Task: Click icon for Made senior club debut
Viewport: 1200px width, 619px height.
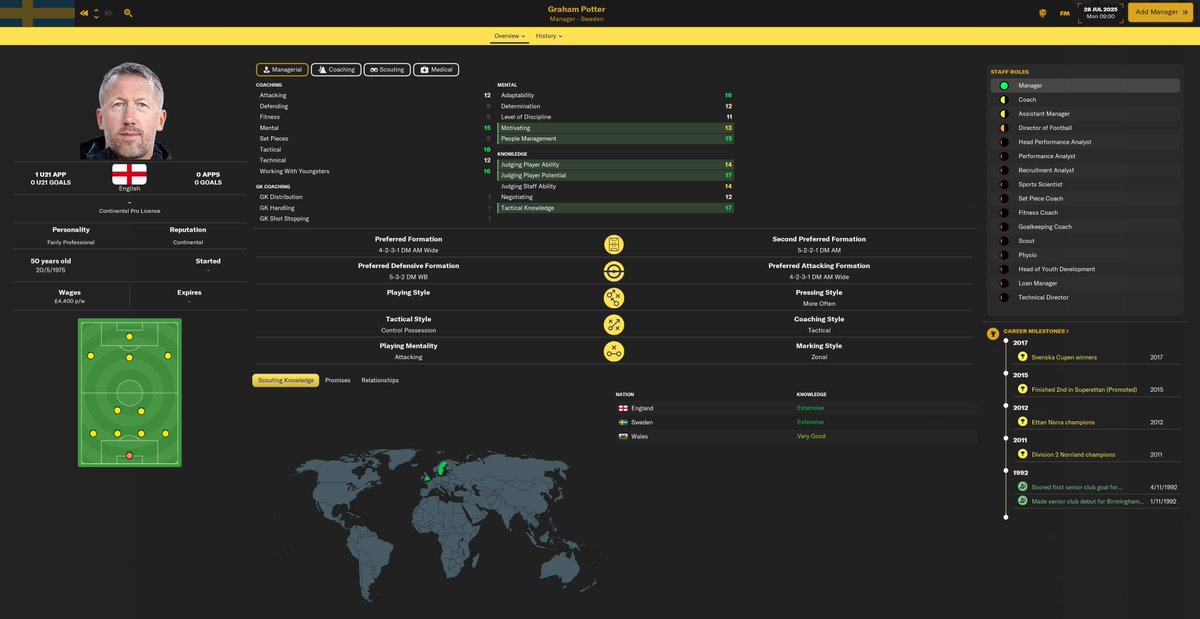Action: coord(1022,501)
